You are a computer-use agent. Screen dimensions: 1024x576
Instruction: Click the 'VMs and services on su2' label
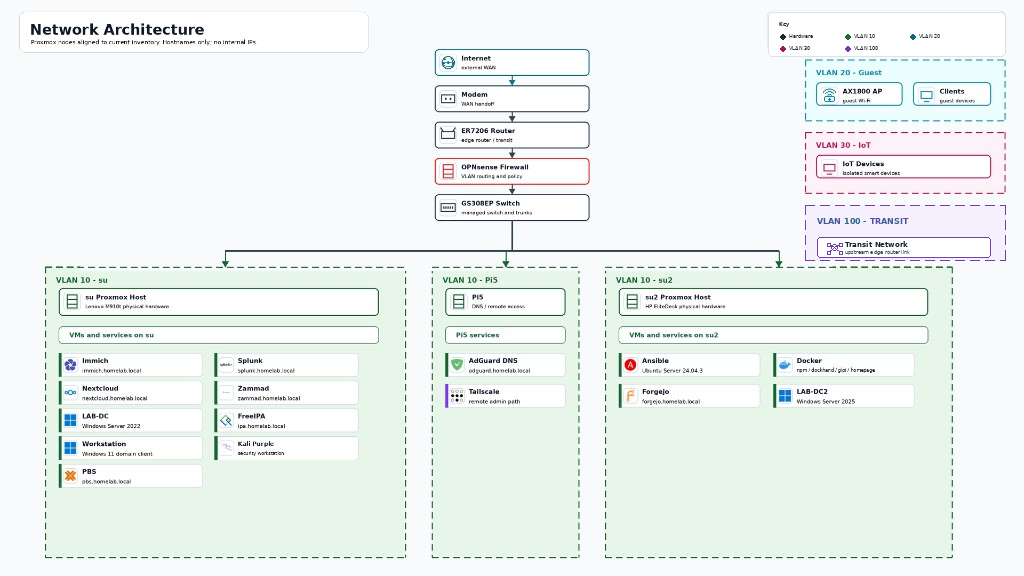(673, 335)
